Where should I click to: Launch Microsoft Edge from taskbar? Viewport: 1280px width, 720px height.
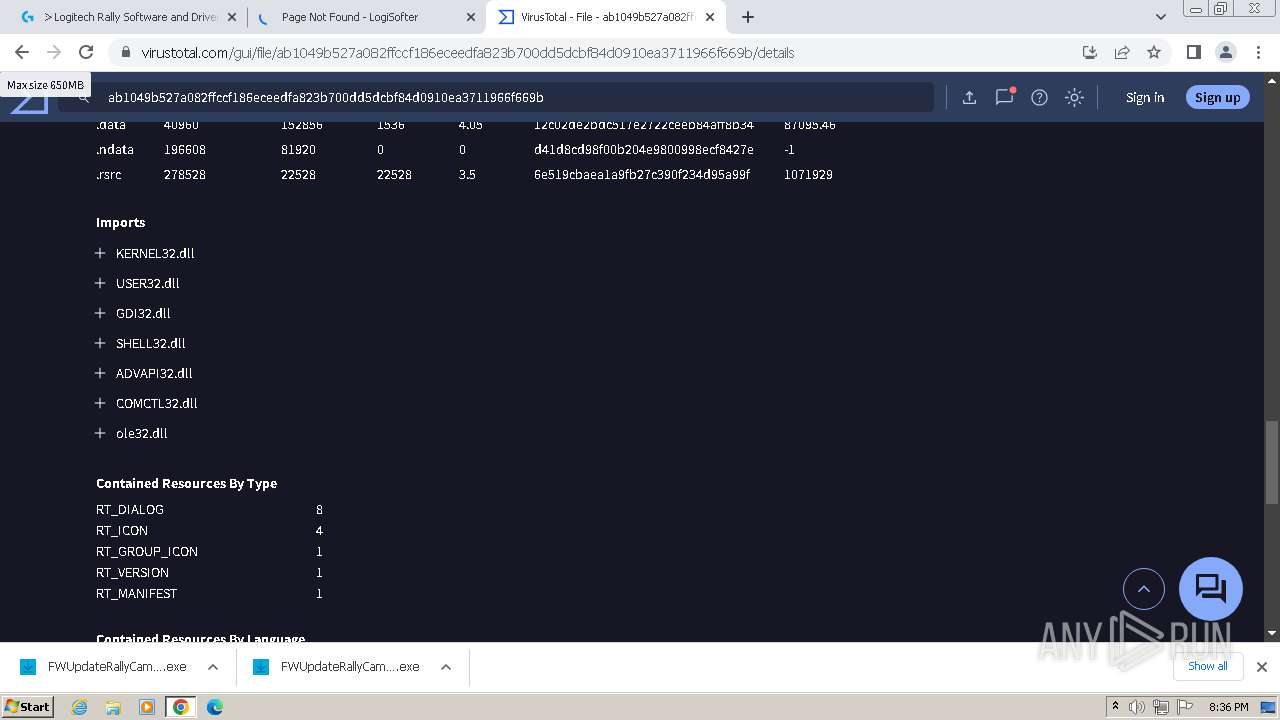pyautogui.click(x=214, y=706)
